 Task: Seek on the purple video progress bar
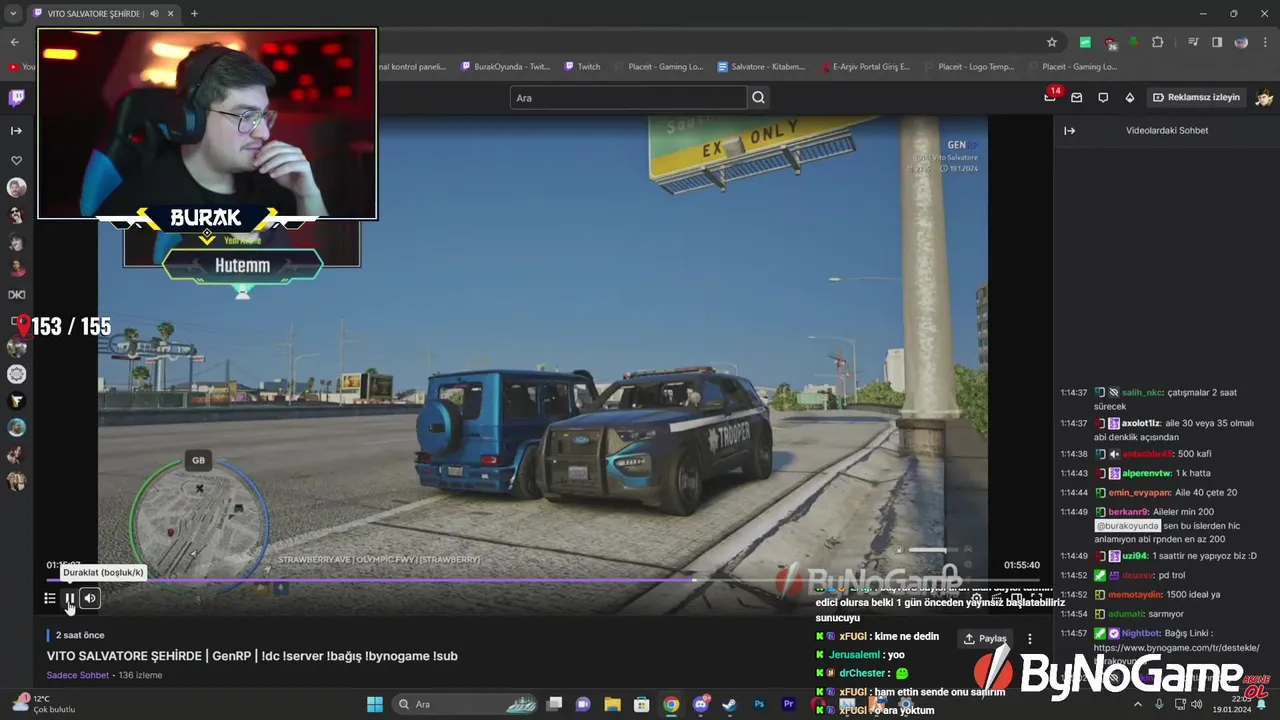pos(543,580)
